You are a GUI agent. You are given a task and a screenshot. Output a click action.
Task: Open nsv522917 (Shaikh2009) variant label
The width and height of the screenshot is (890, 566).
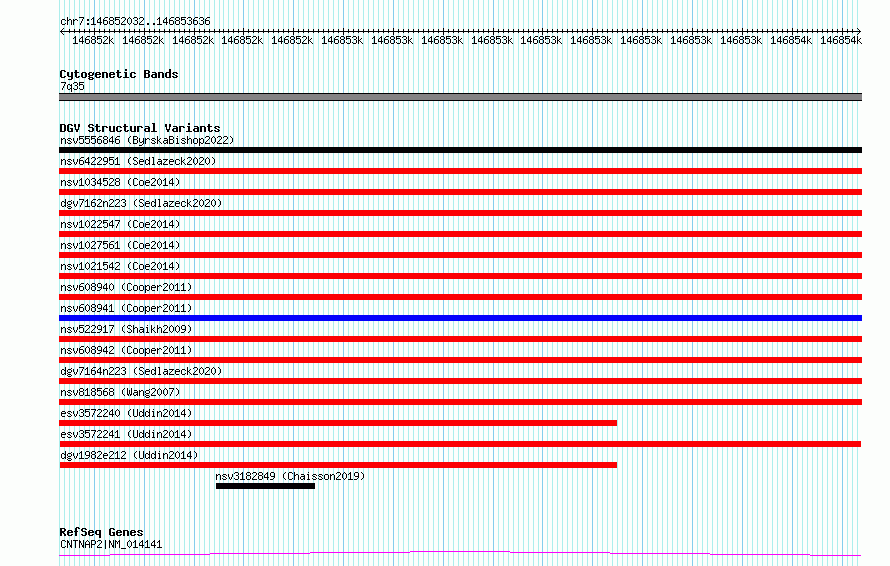[126, 329]
